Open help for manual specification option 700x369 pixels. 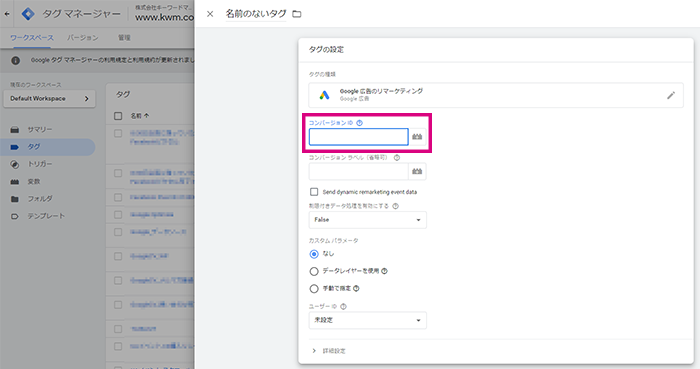click(x=356, y=288)
